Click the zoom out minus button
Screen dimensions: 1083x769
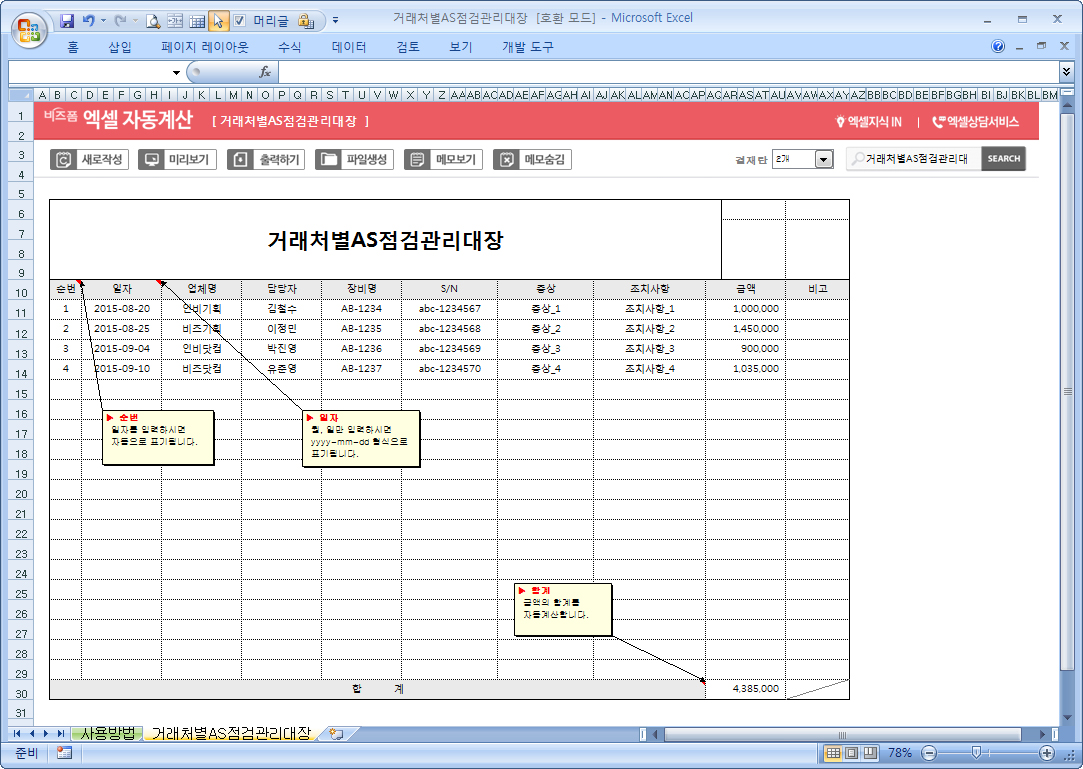(930, 753)
